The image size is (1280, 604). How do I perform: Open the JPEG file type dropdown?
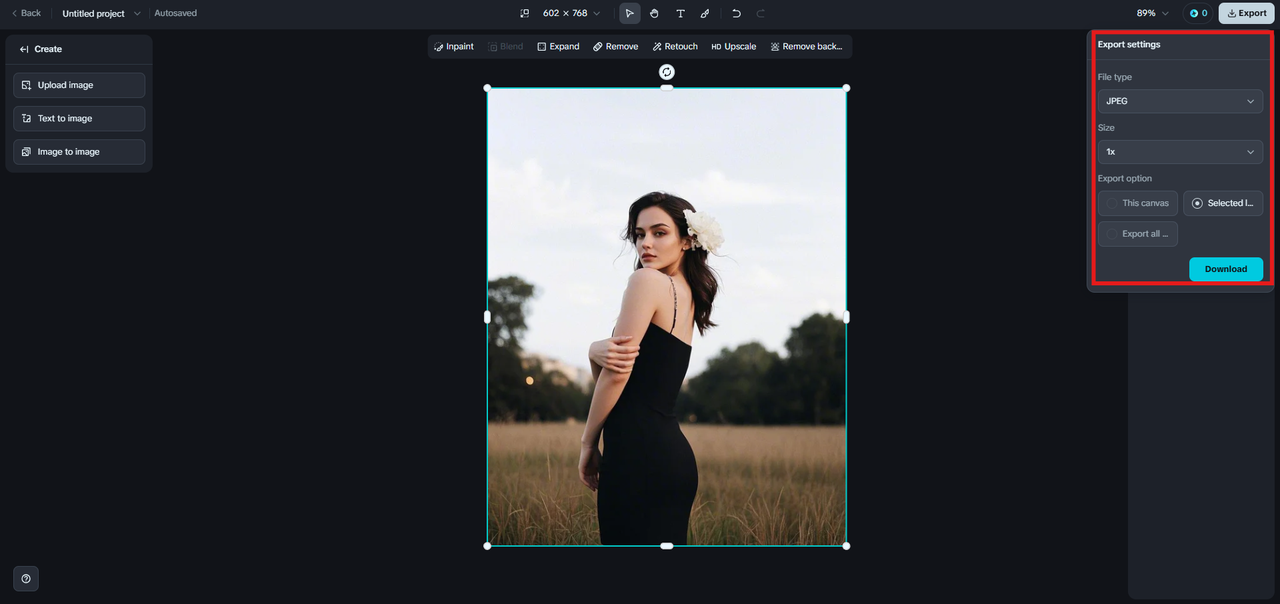click(1180, 101)
